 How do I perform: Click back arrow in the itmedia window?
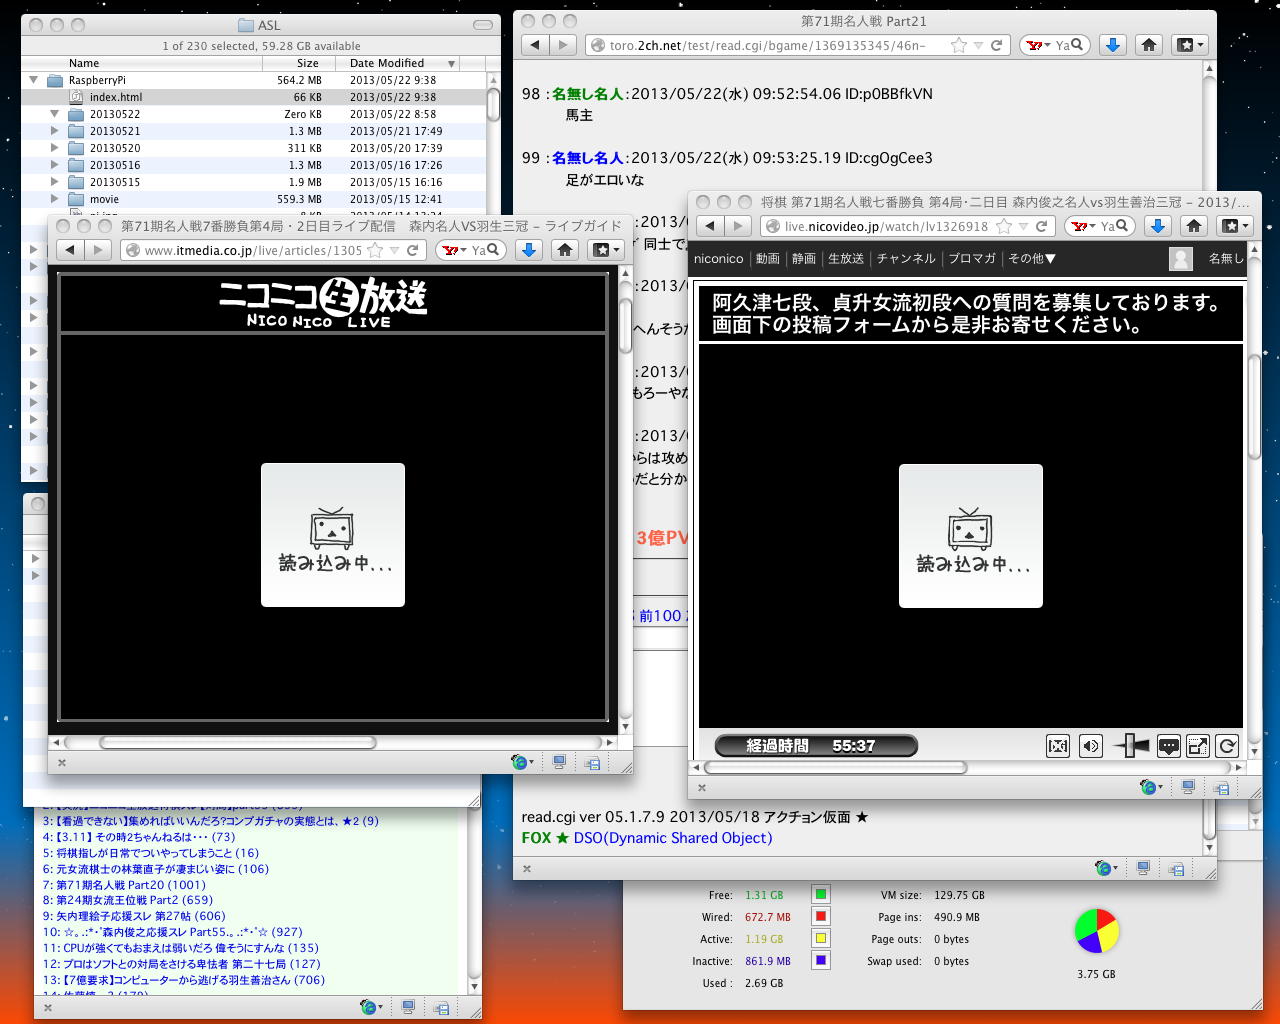point(69,250)
